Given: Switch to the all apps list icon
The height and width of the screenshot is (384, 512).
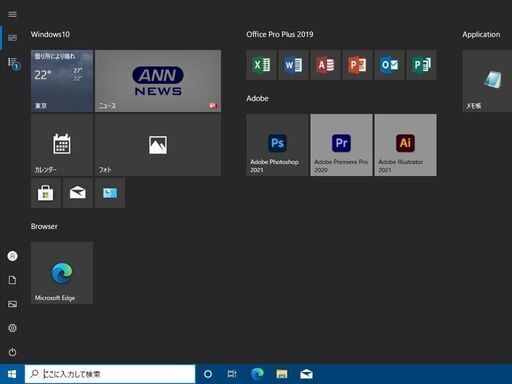Looking at the screenshot, I should point(13,63).
